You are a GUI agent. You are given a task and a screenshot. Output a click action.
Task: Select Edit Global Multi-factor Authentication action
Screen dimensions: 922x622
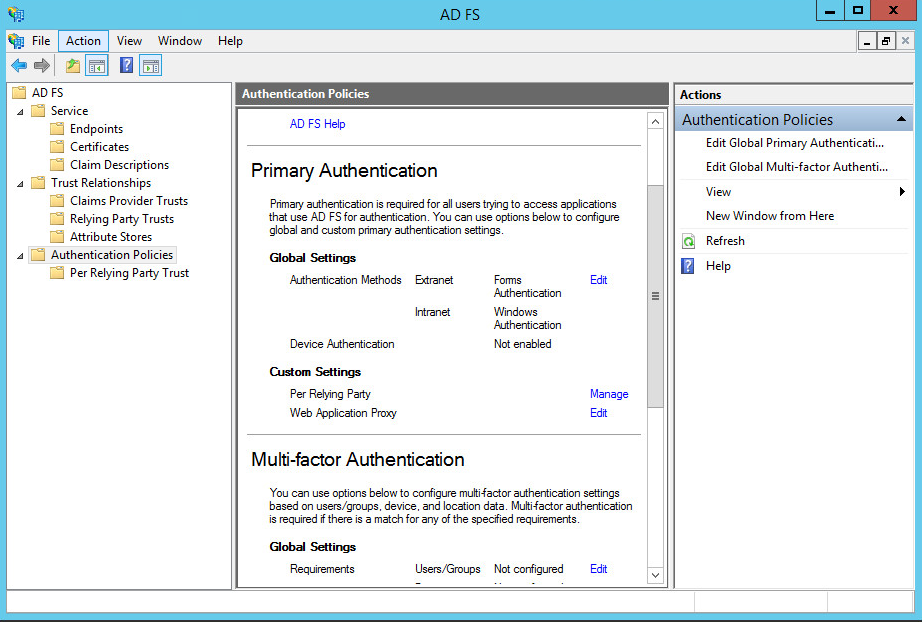pos(797,167)
